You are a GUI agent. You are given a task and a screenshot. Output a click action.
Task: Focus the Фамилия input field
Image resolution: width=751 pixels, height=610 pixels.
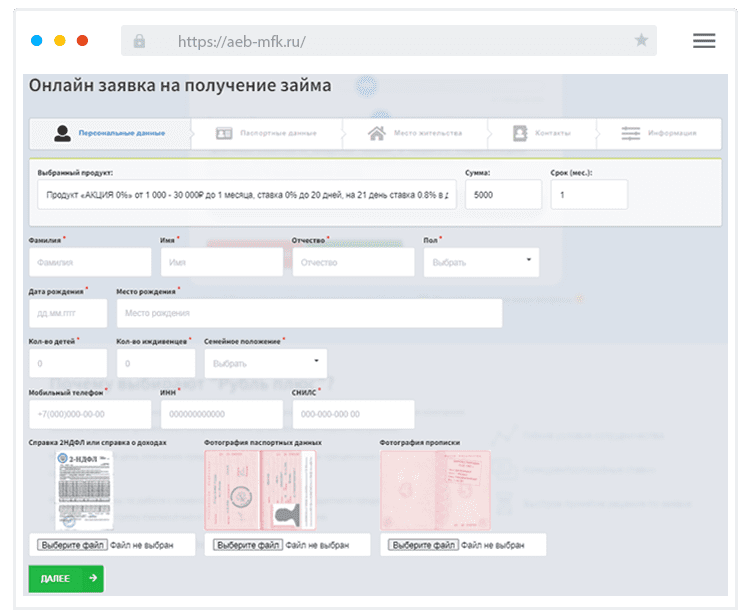[x=90, y=262]
